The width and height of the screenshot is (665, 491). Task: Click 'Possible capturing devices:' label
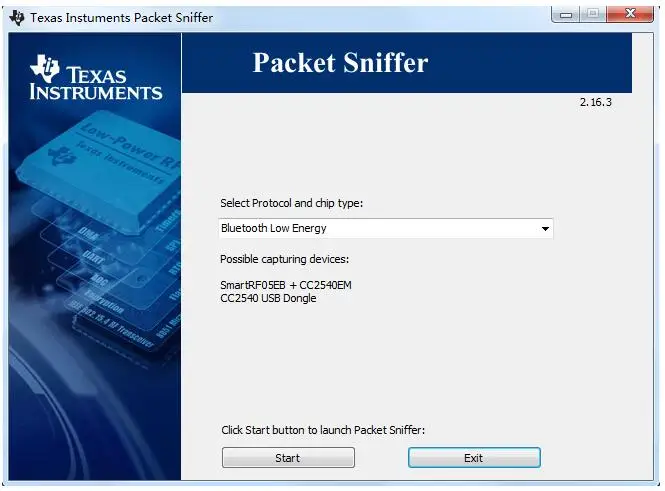[x=285, y=259]
